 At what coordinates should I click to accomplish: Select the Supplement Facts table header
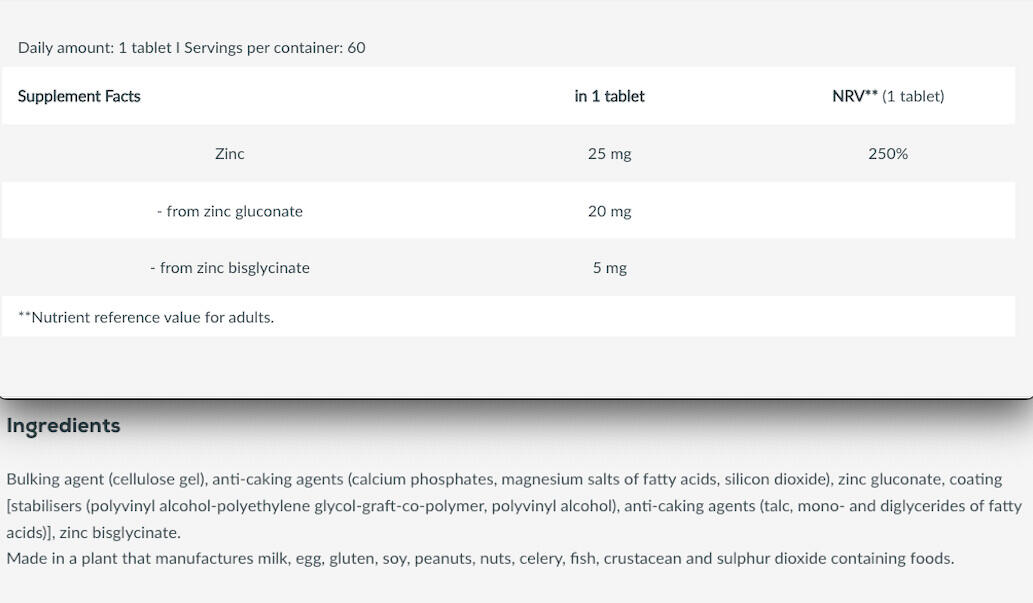tap(79, 96)
